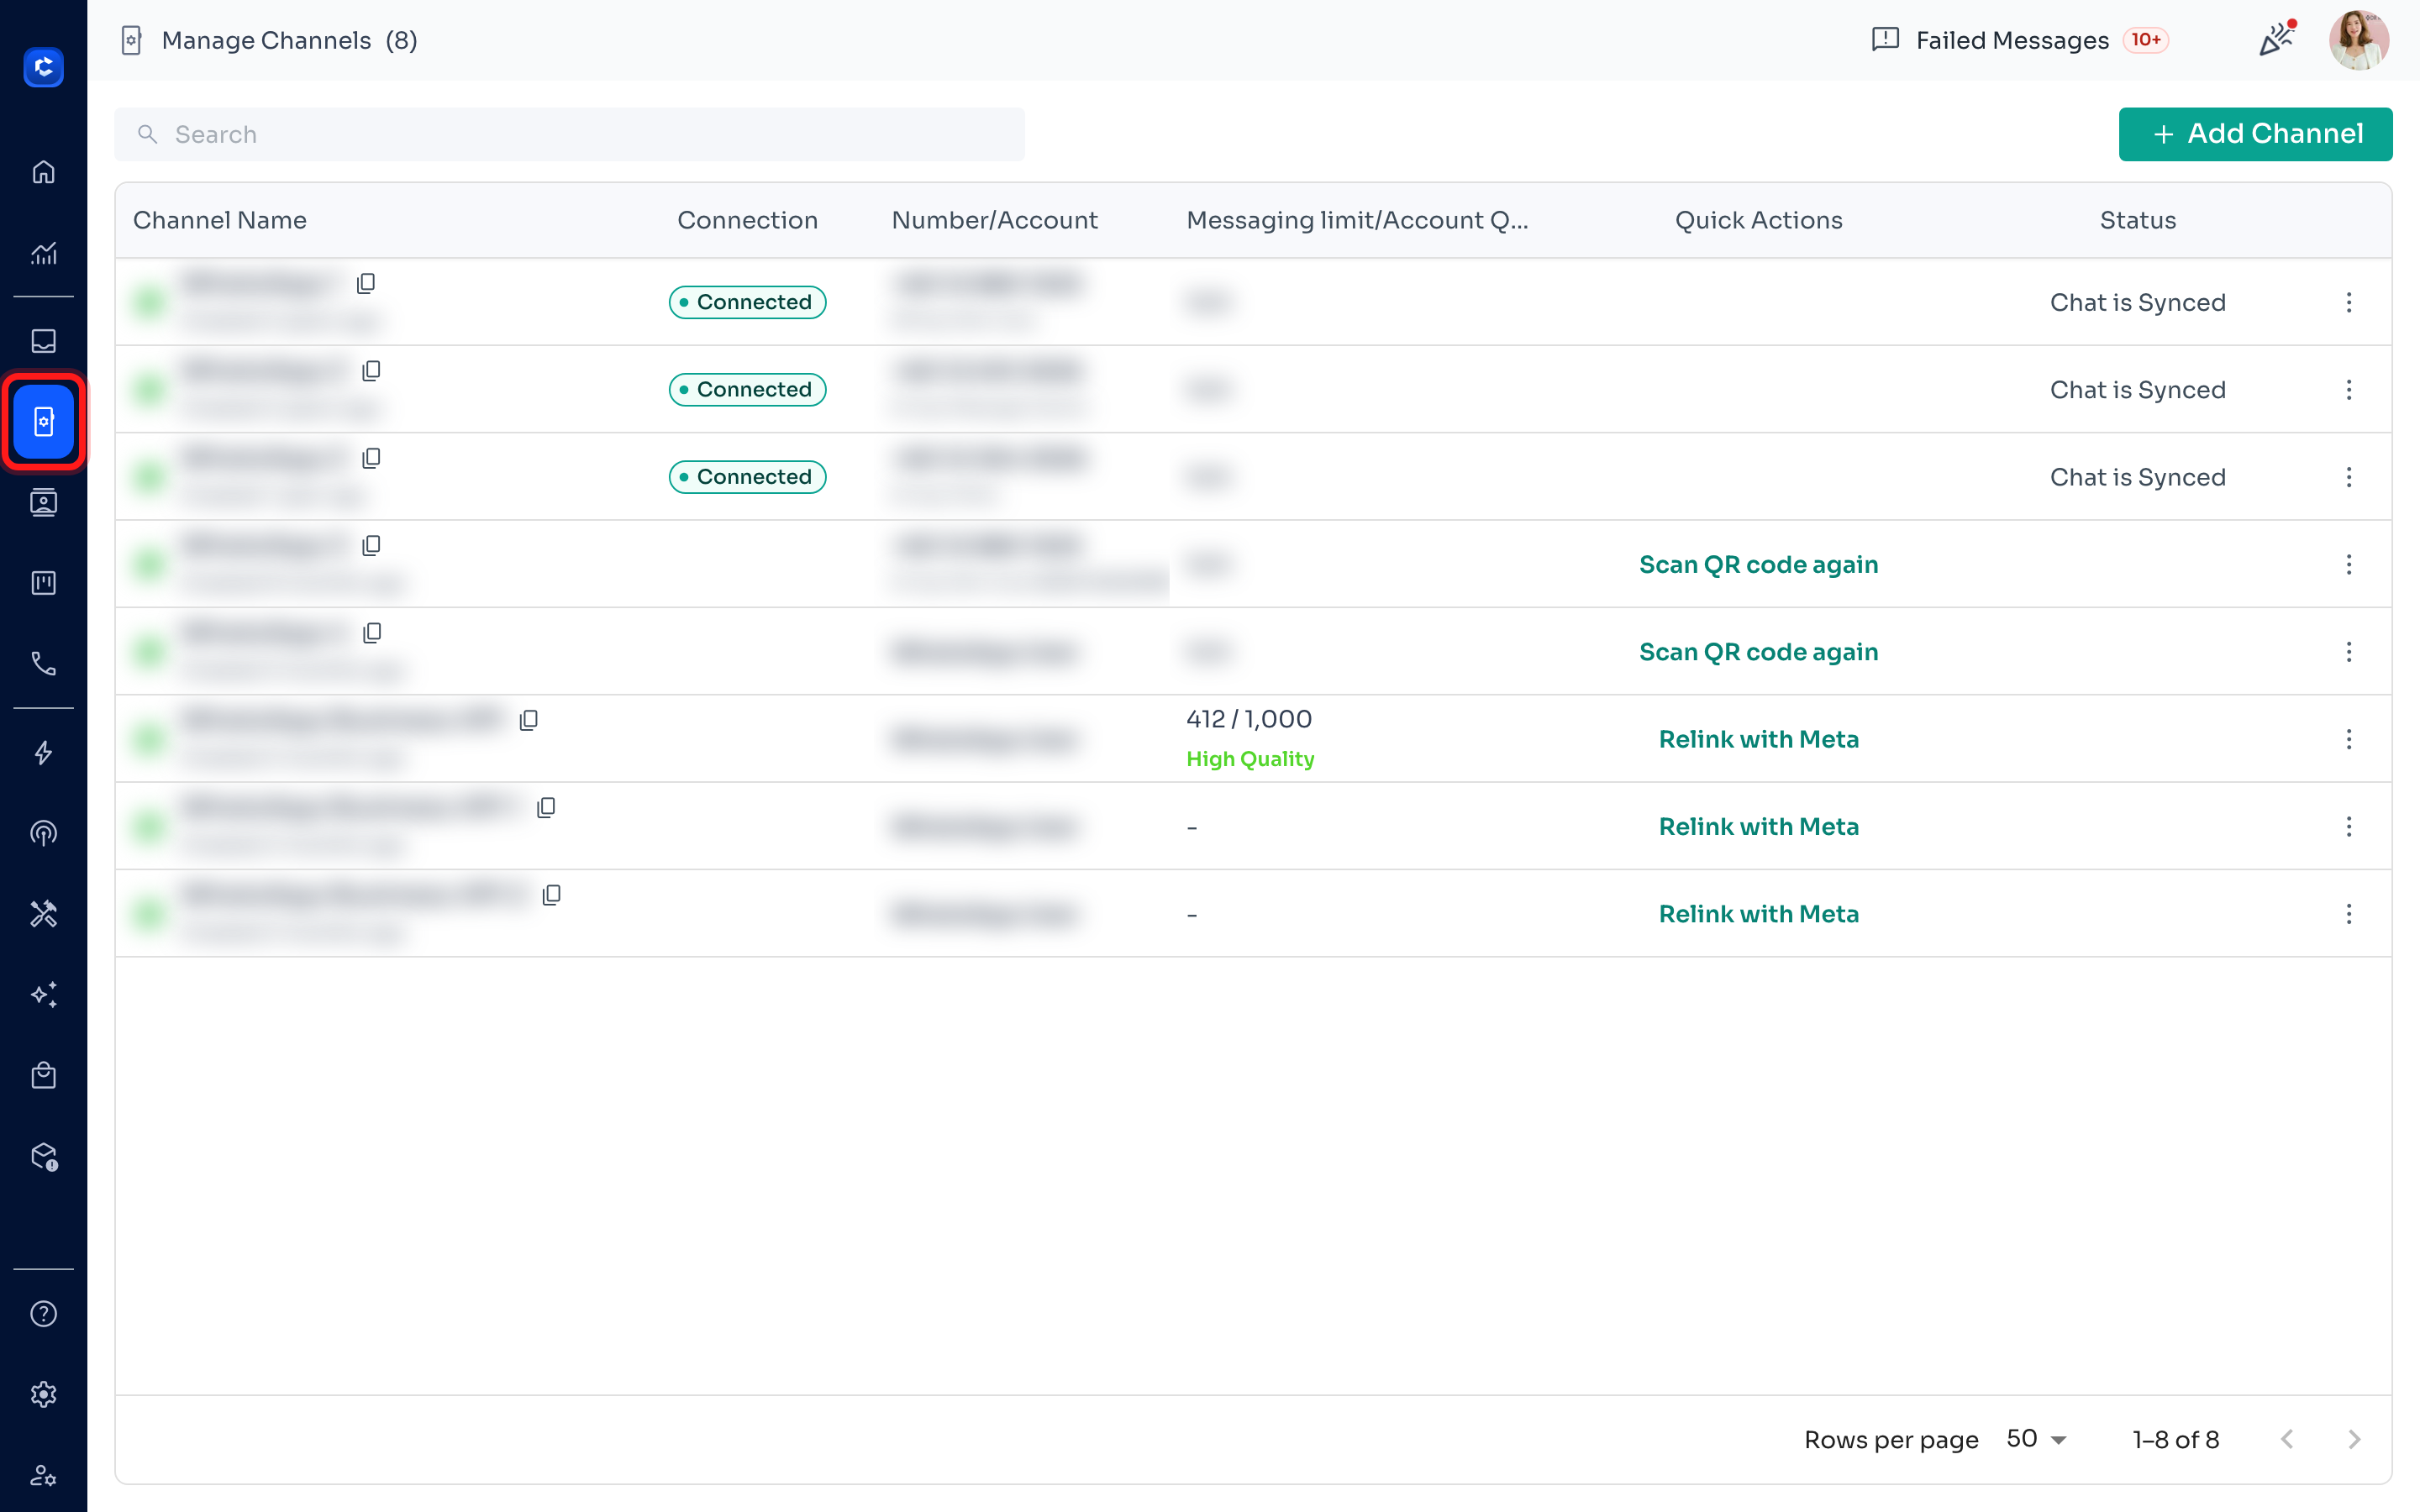This screenshot has height=1512, width=2420.
Task: Open the contacts icon in sidebar
Action: [x=43, y=502]
